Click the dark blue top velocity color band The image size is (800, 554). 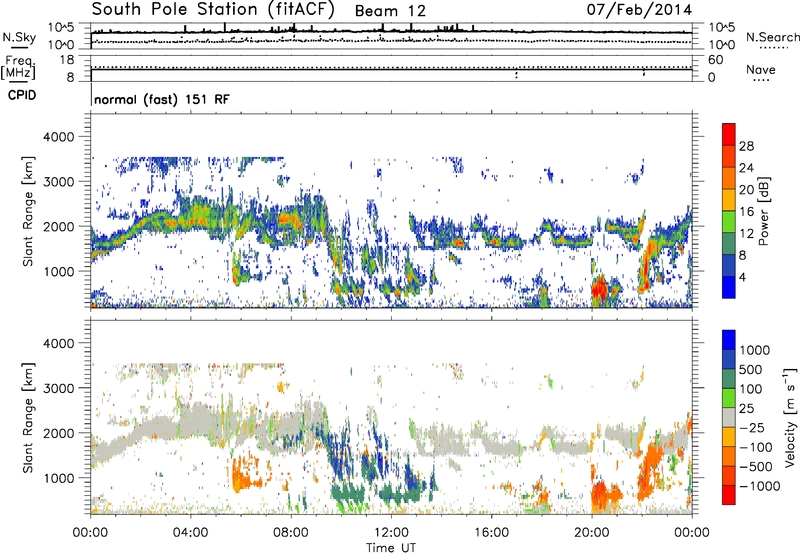[729, 340]
